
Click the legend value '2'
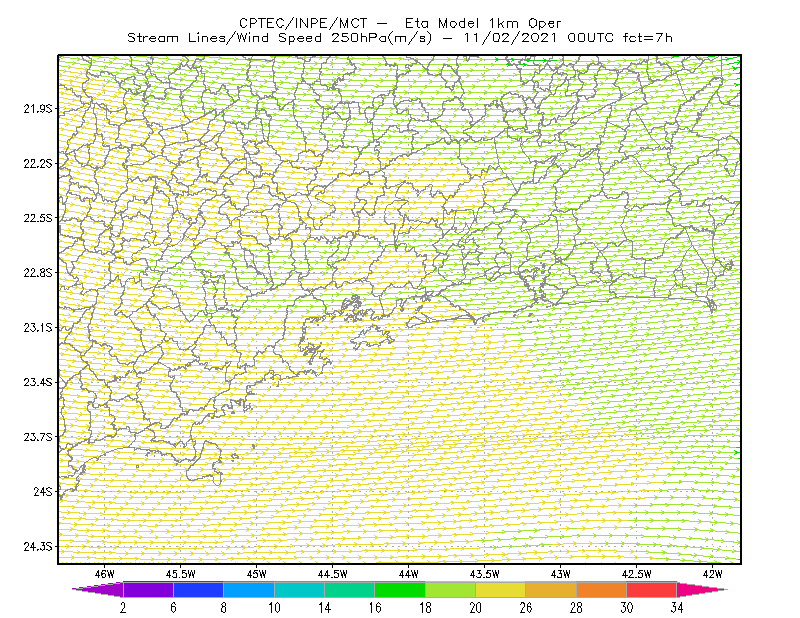point(123,608)
